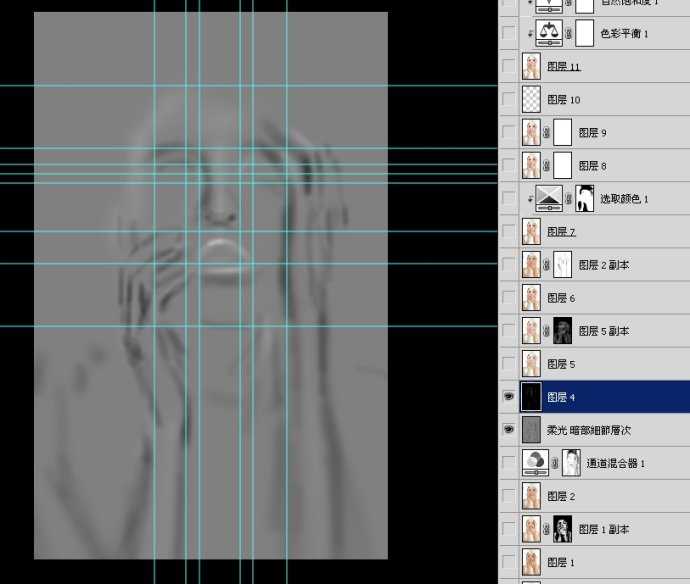Select the 图层 6 layer

(561, 298)
